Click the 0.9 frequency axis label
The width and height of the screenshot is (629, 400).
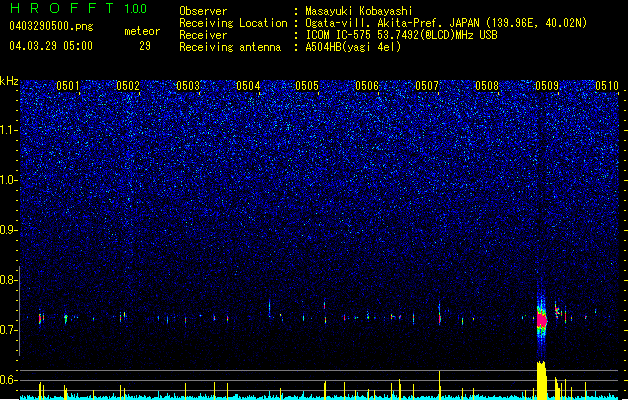[x=9, y=230]
